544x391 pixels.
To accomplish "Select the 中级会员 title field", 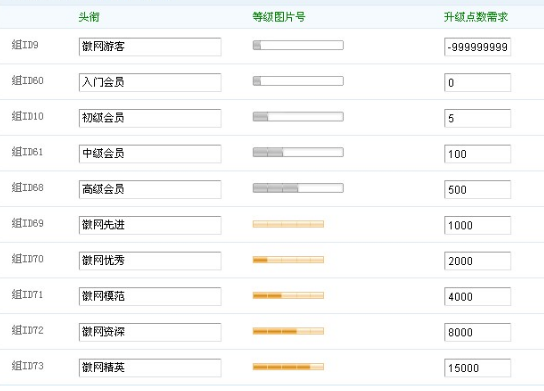I will (x=150, y=154).
